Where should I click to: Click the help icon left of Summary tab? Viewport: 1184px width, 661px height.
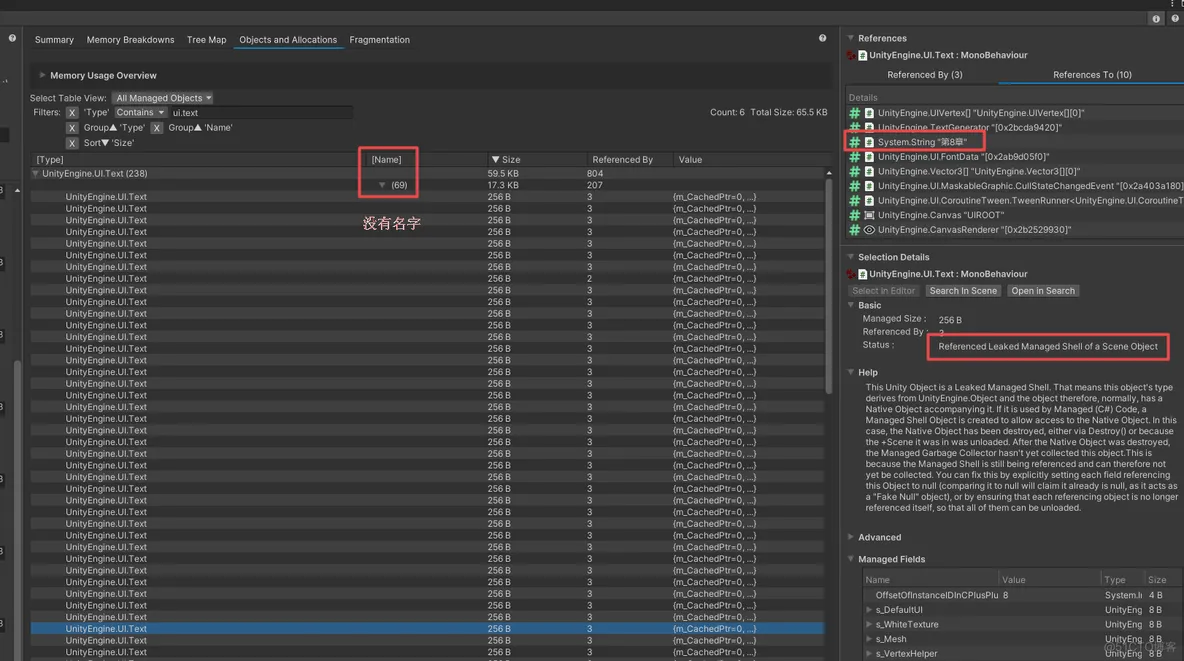pyautogui.click(x=12, y=38)
